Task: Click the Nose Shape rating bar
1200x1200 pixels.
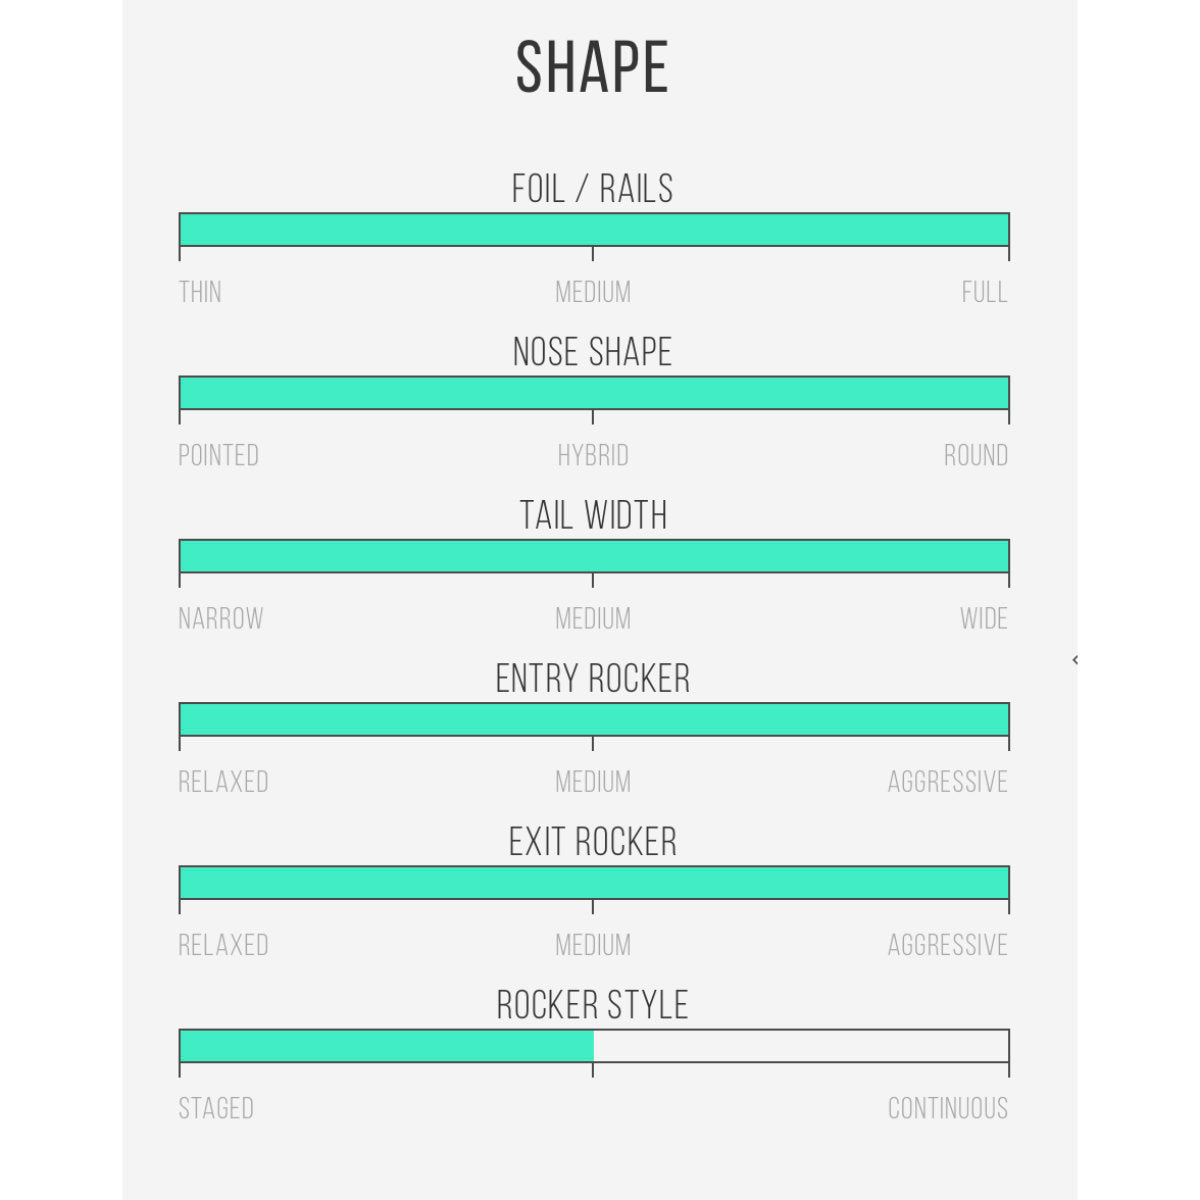Action: pos(593,393)
